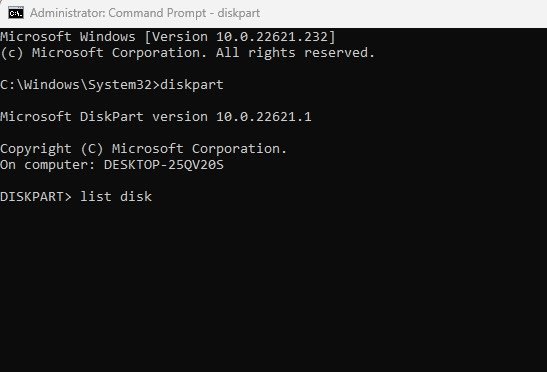
Task: Click the C:\Windows\System32> prompt path
Action: [x=80, y=85]
